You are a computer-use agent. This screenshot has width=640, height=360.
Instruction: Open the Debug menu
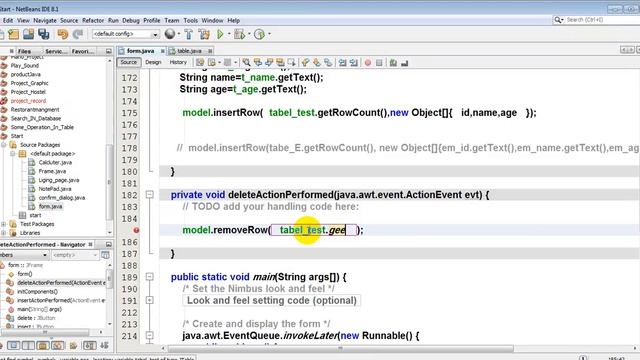point(131,20)
